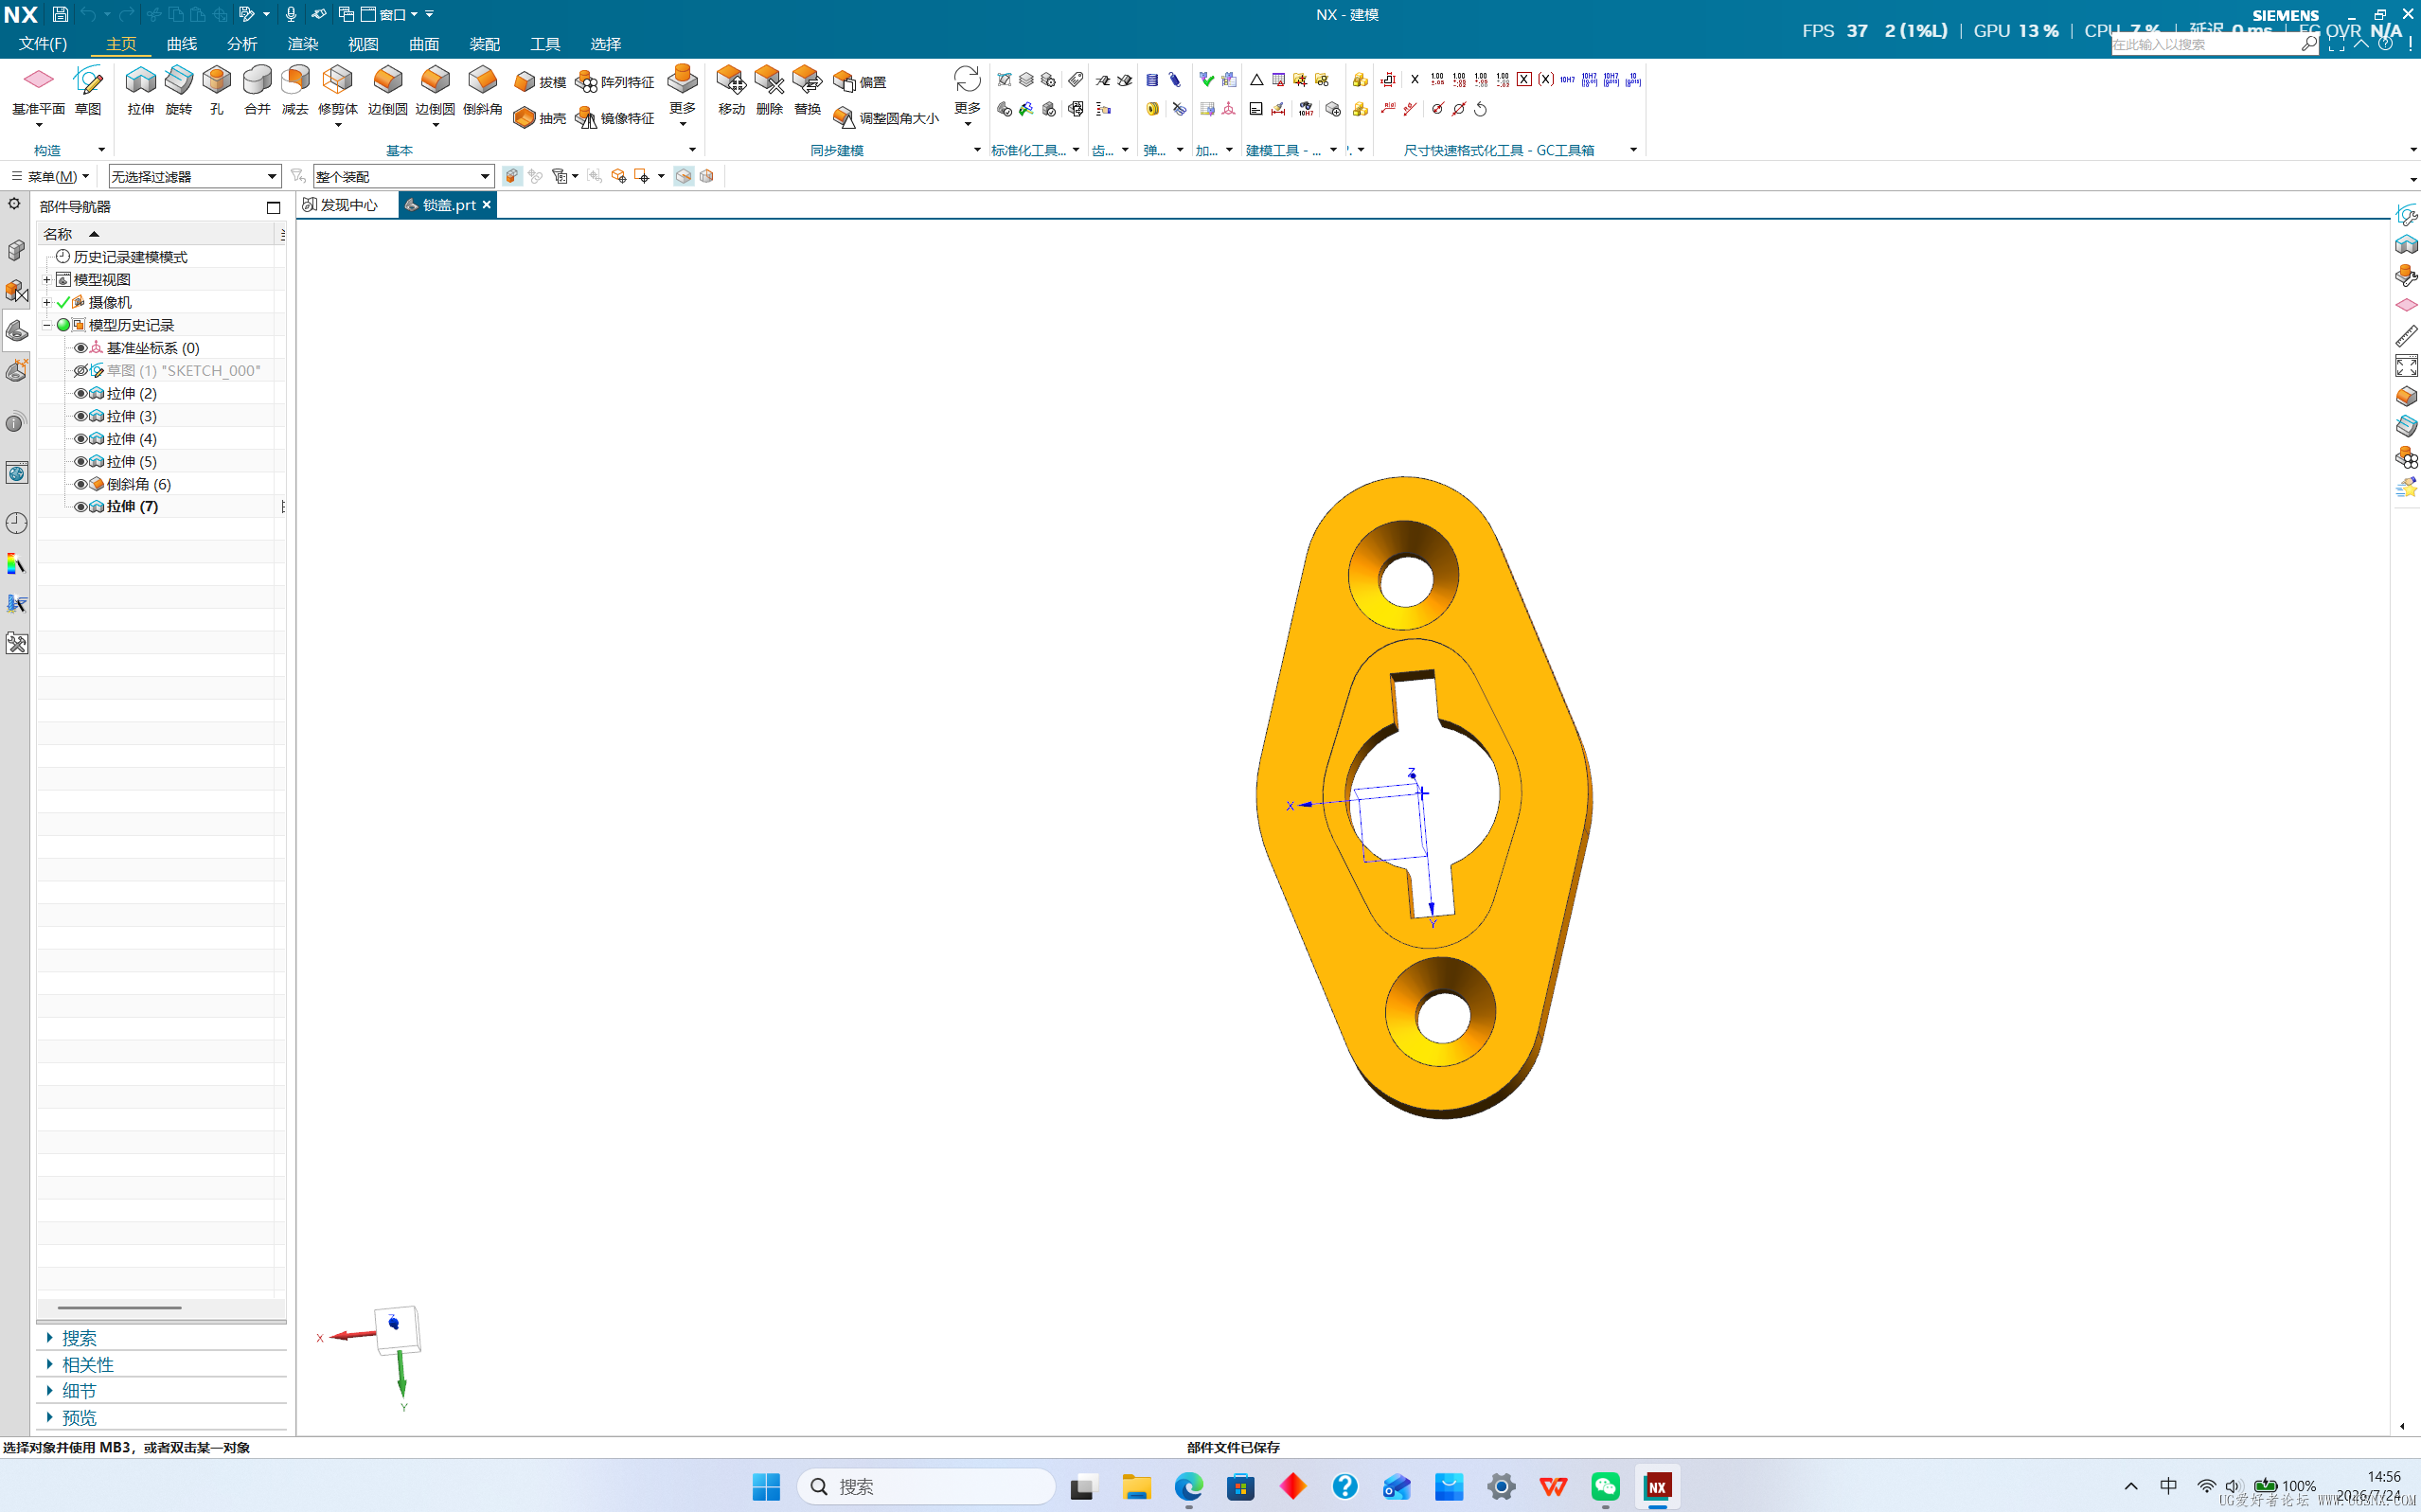Viewport: 2421px width, 1512px height.
Task: Open the 文件(F) menu
Action: [43, 44]
